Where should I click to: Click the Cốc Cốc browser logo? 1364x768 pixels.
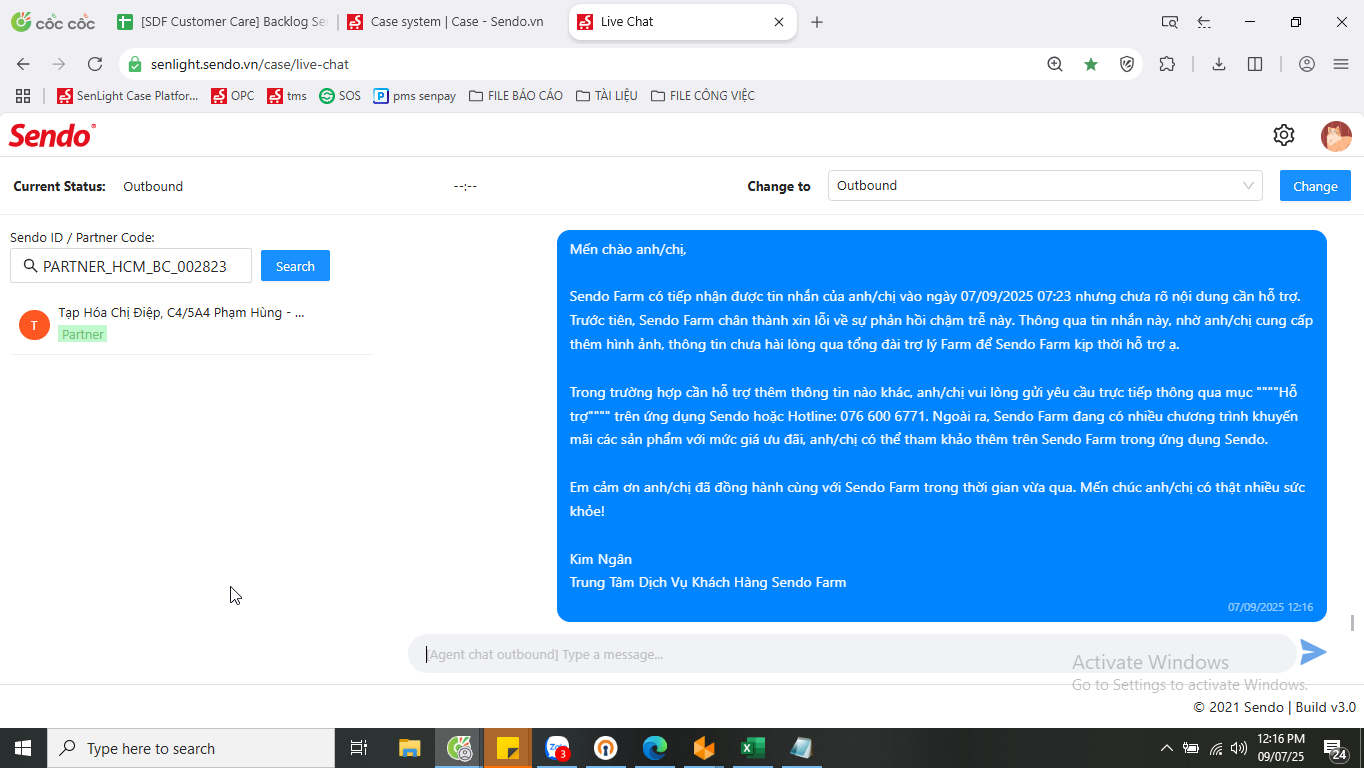(53, 22)
